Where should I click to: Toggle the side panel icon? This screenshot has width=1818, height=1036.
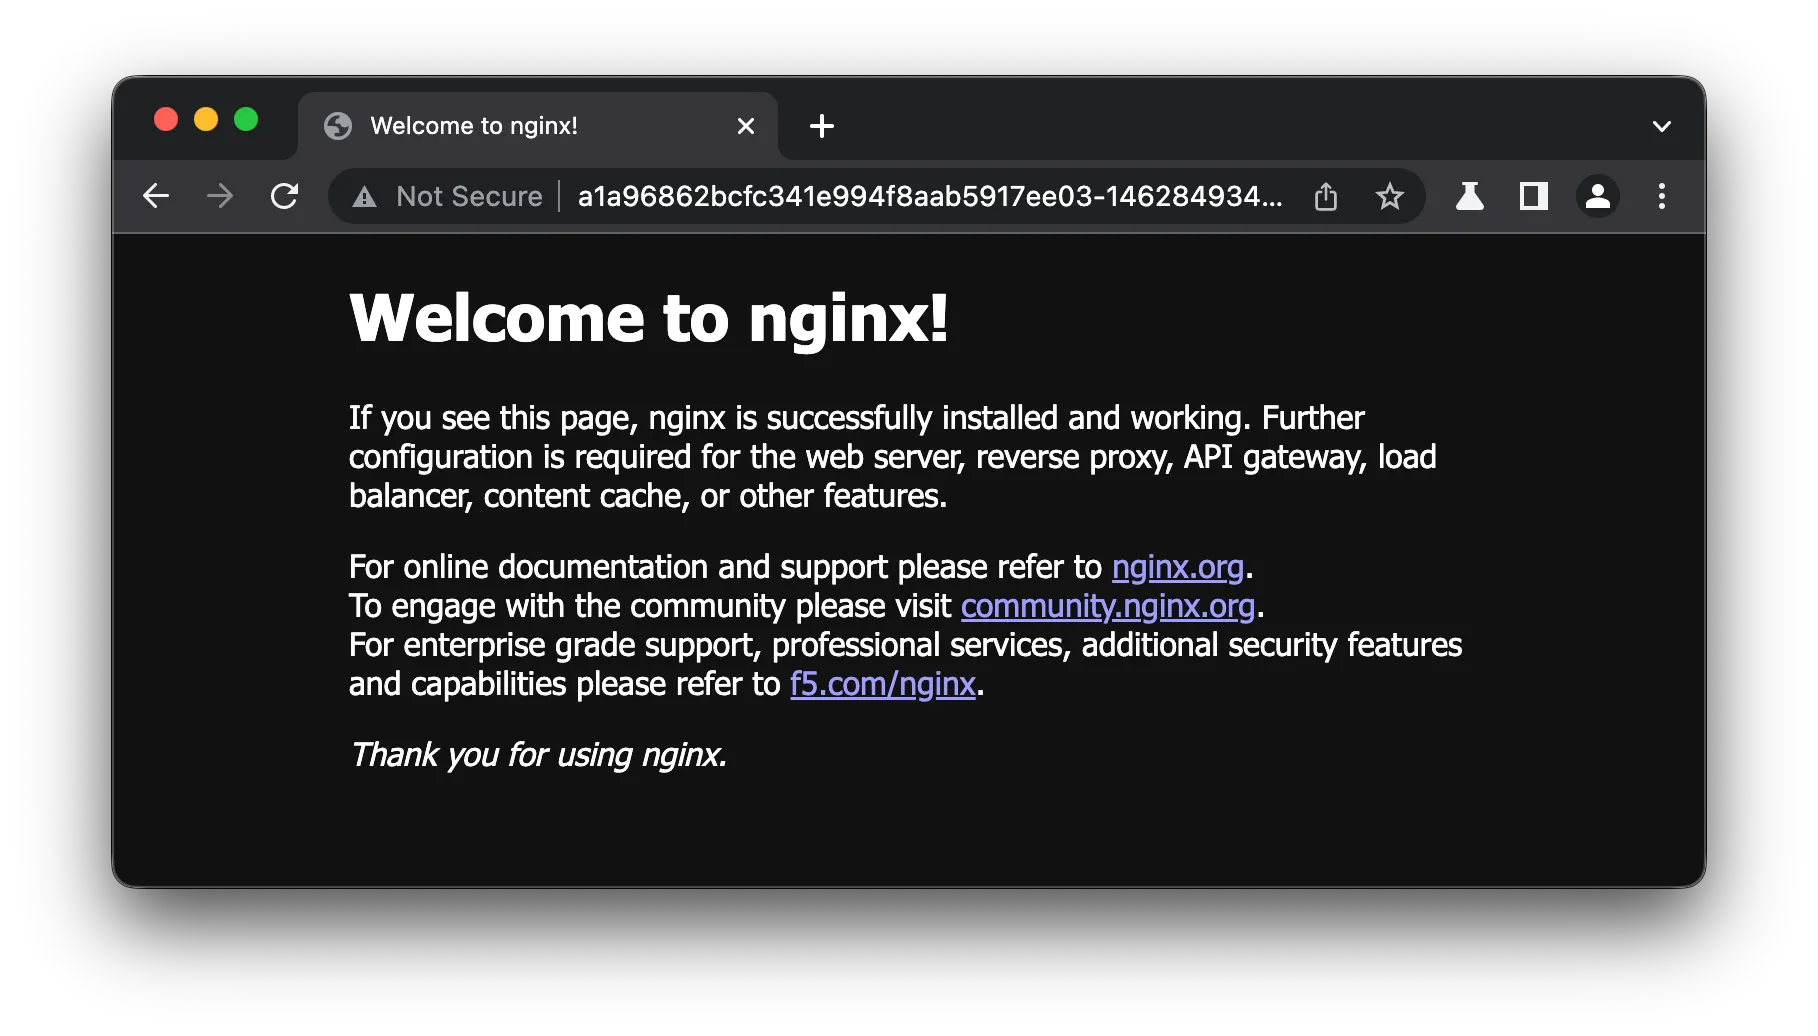[1534, 196]
